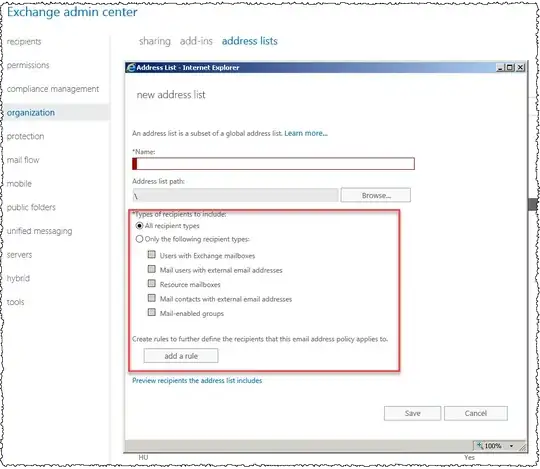Check Mail contacts with external email addresses
This screenshot has width=540, height=469.
click(152, 298)
